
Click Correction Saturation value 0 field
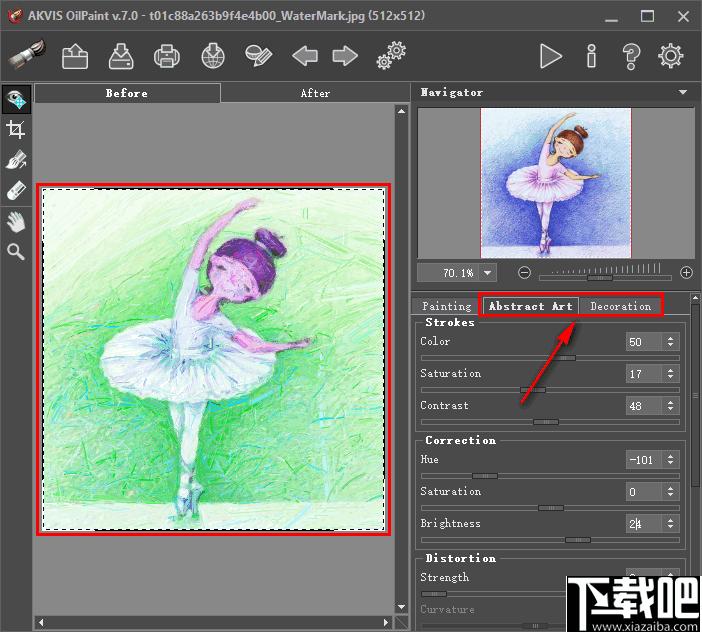[x=644, y=491]
